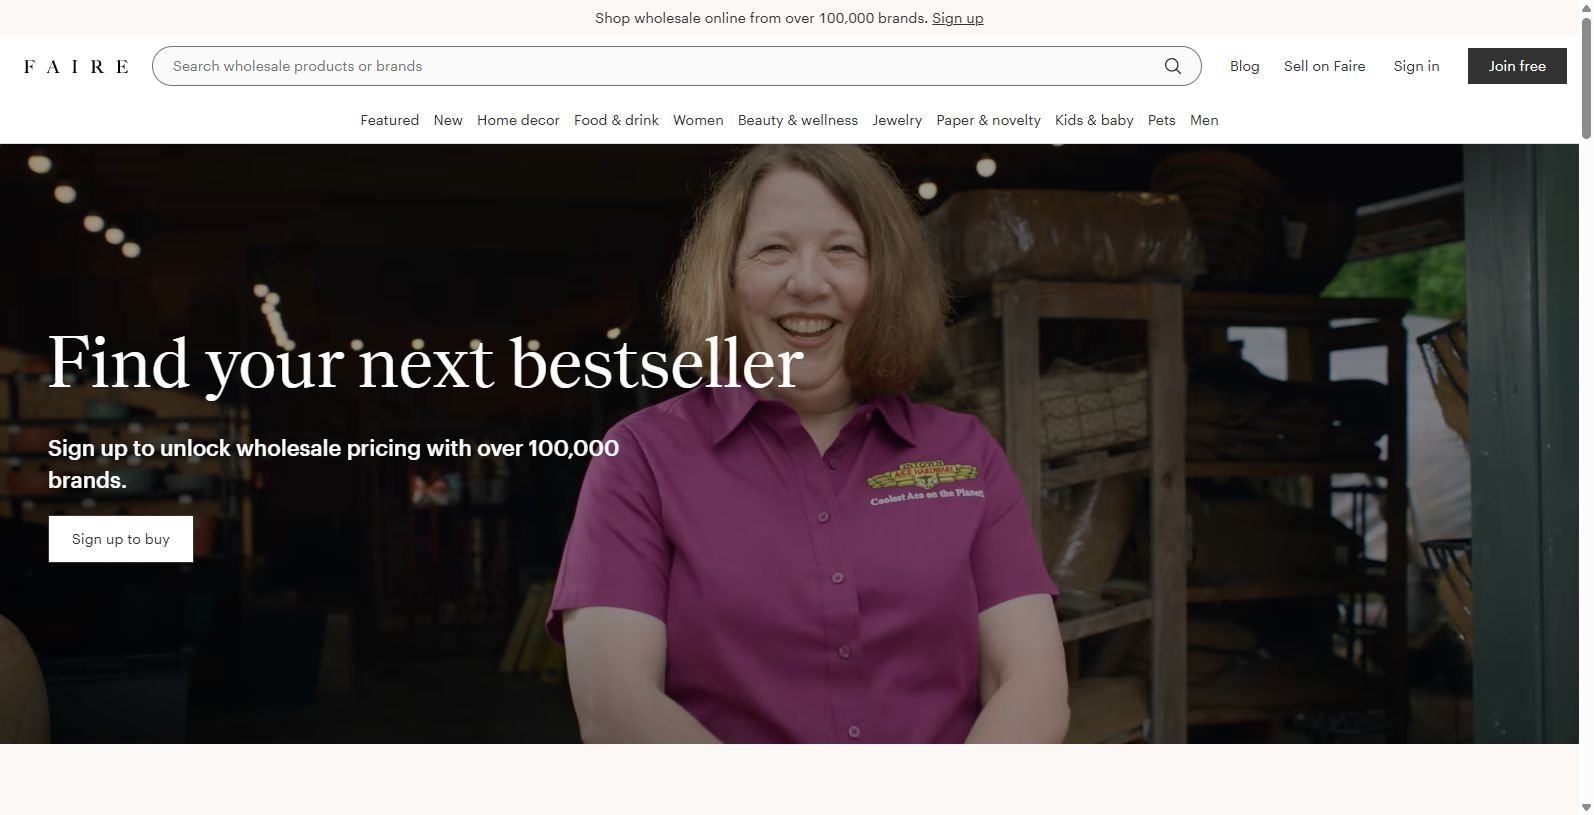Open Paper & novelty category
The height and width of the screenshot is (815, 1594).
(988, 120)
